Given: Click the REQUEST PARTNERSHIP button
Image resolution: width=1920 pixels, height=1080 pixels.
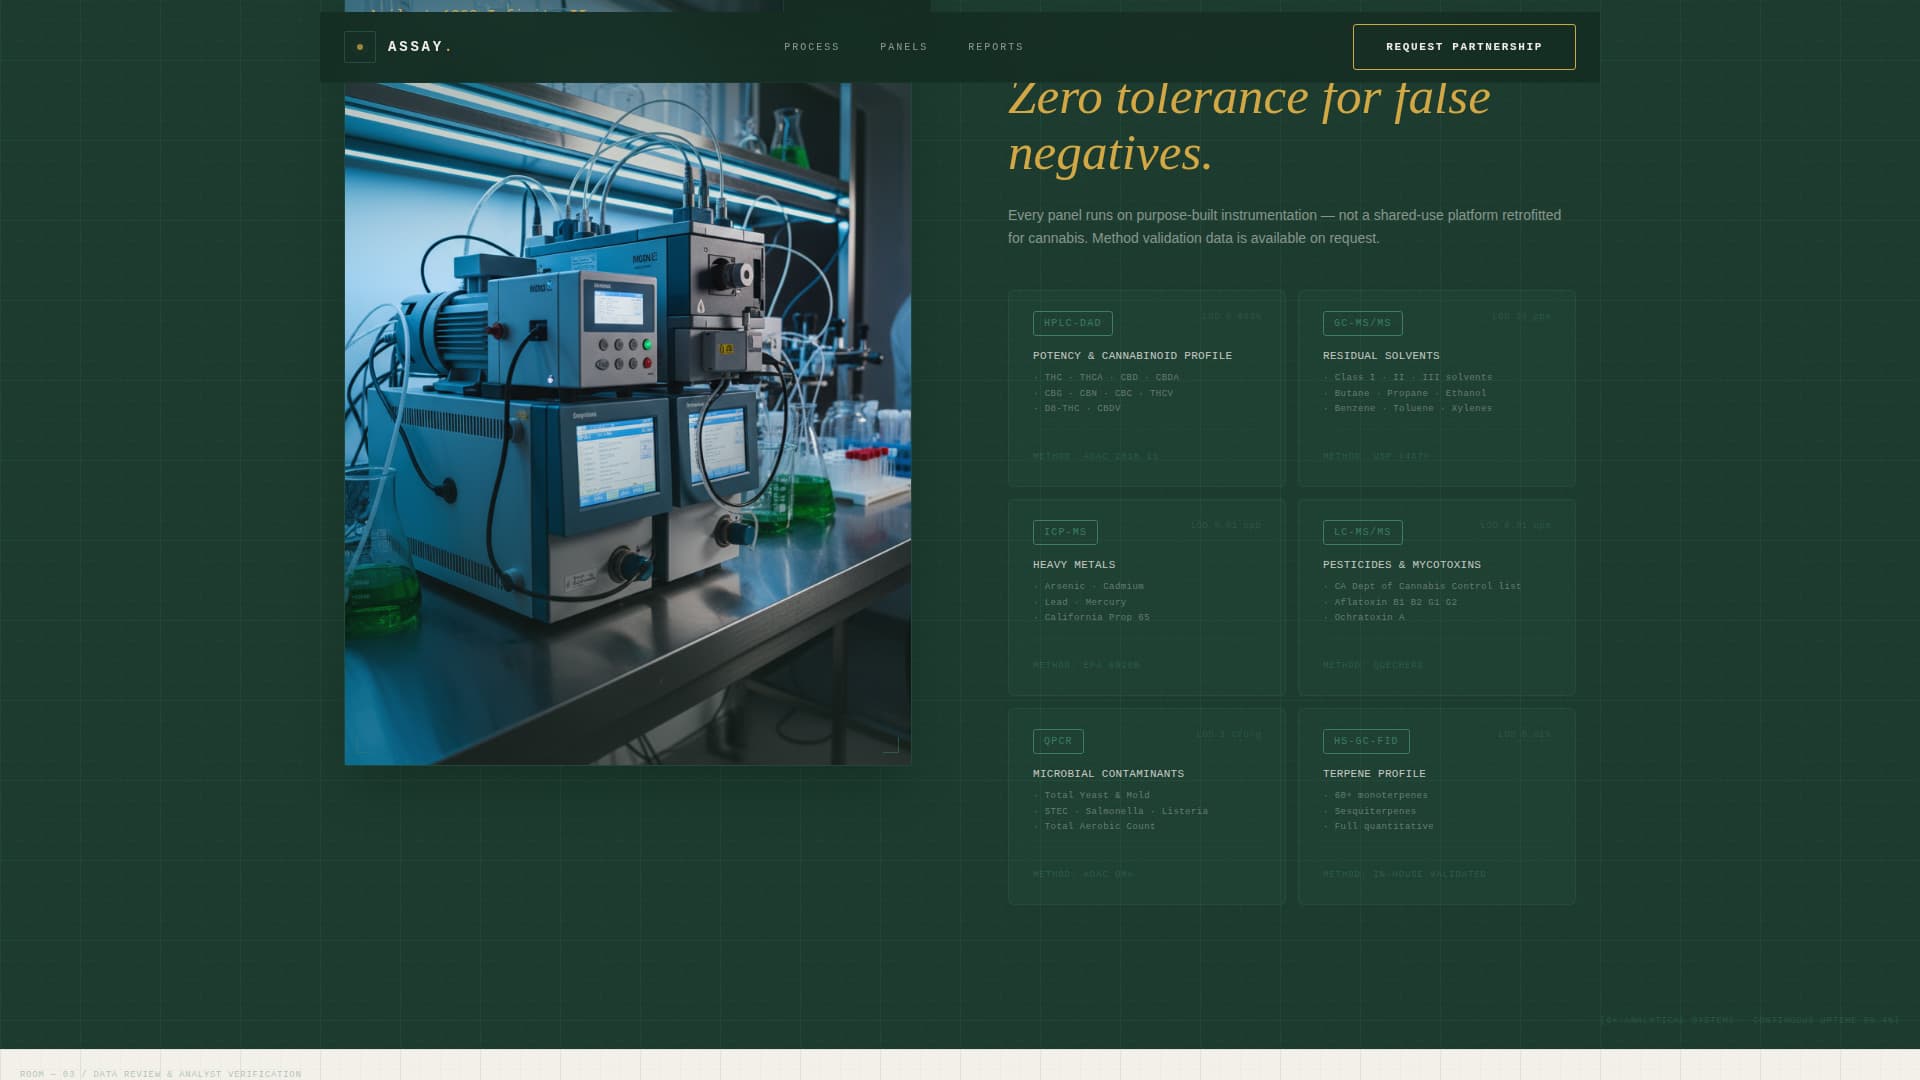Looking at the screenshot, I should click(1464, 46).
